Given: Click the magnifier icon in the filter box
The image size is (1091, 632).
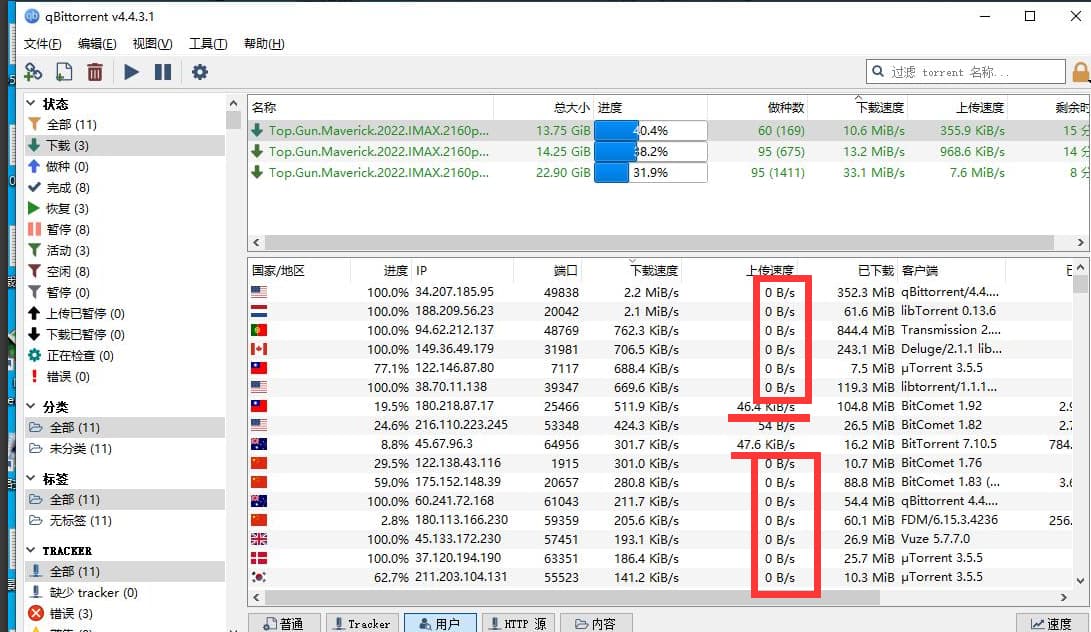Looking at the screenshot, I should (x=878, y=71).
